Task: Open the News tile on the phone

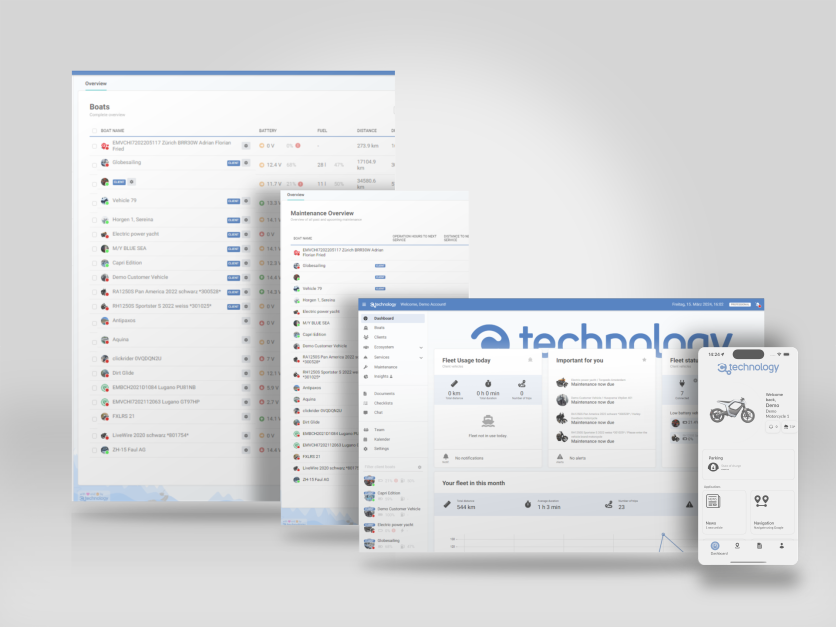Action: 724,512
